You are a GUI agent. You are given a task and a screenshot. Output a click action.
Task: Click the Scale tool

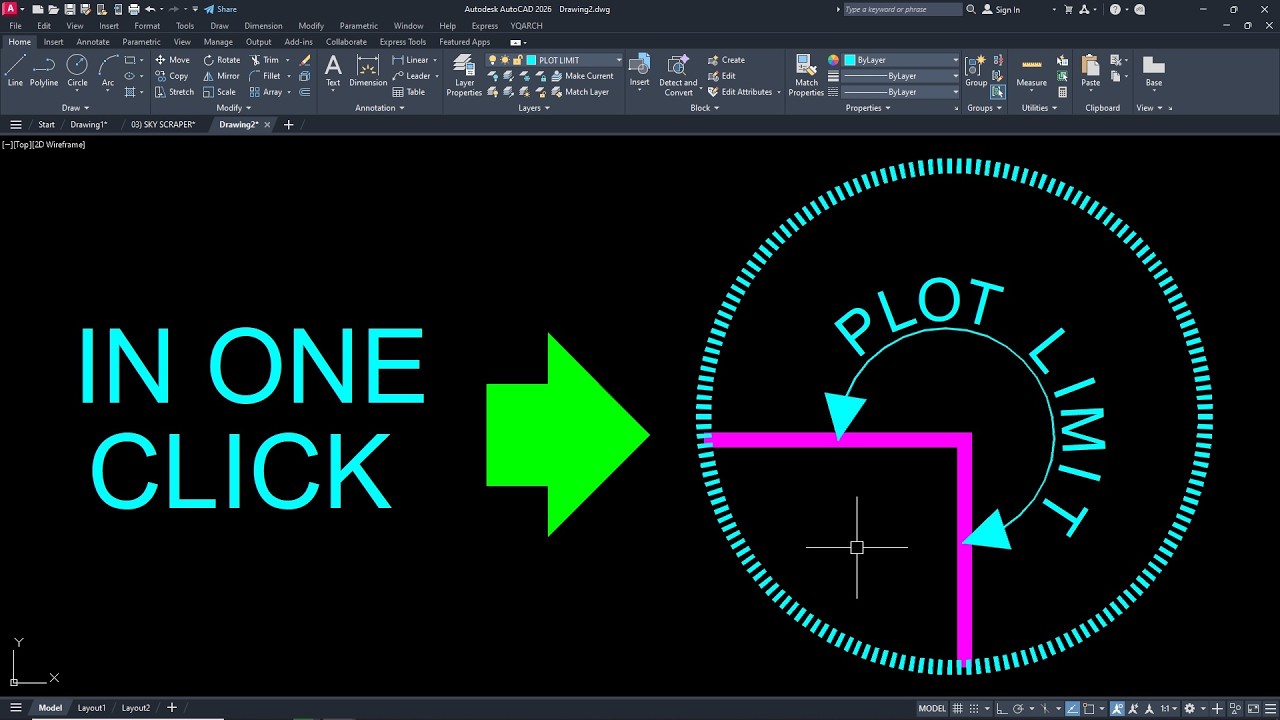pos(220,92)
